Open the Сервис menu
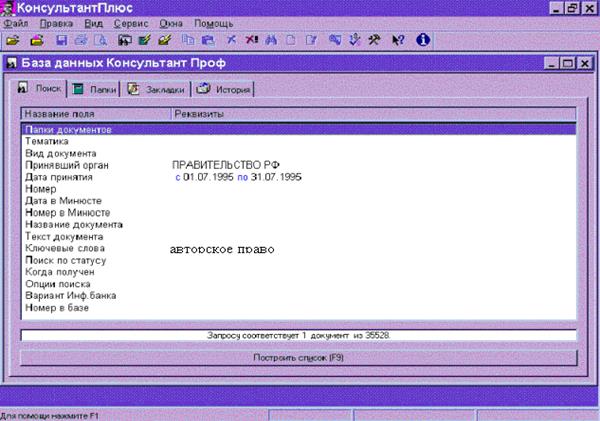Image resolution: width=600 pixels, height=421 pixels. coord(131,24)
